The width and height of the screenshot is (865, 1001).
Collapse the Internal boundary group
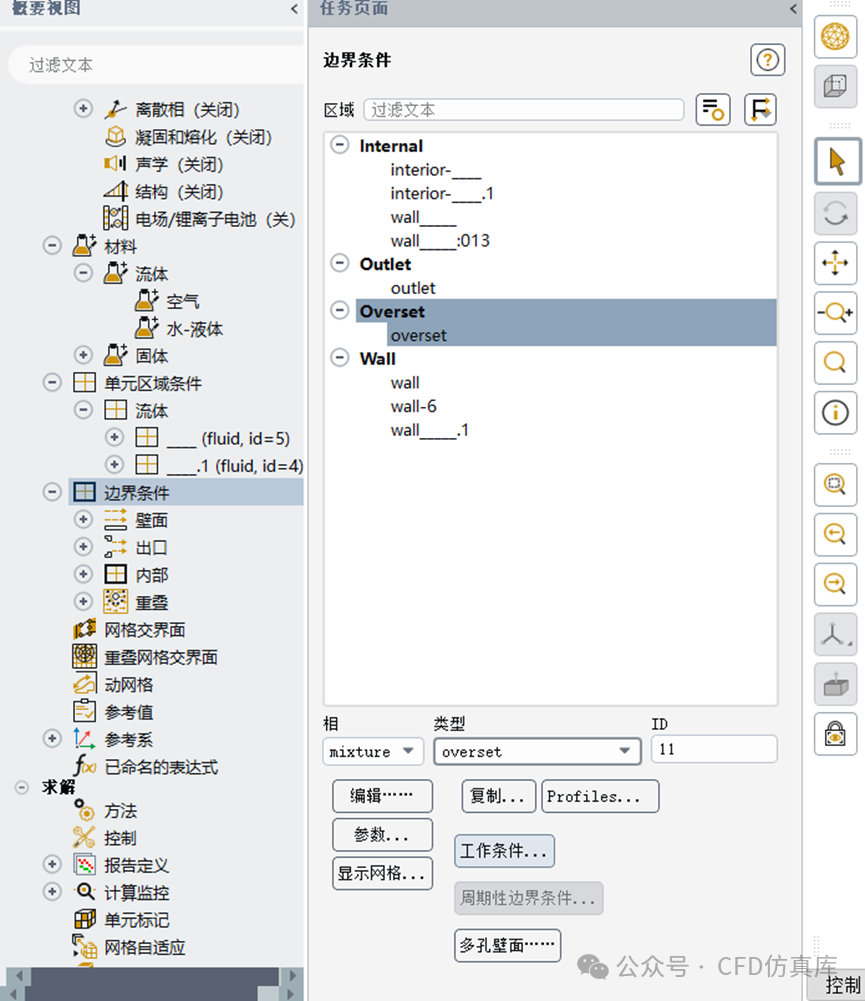(340, 146)
